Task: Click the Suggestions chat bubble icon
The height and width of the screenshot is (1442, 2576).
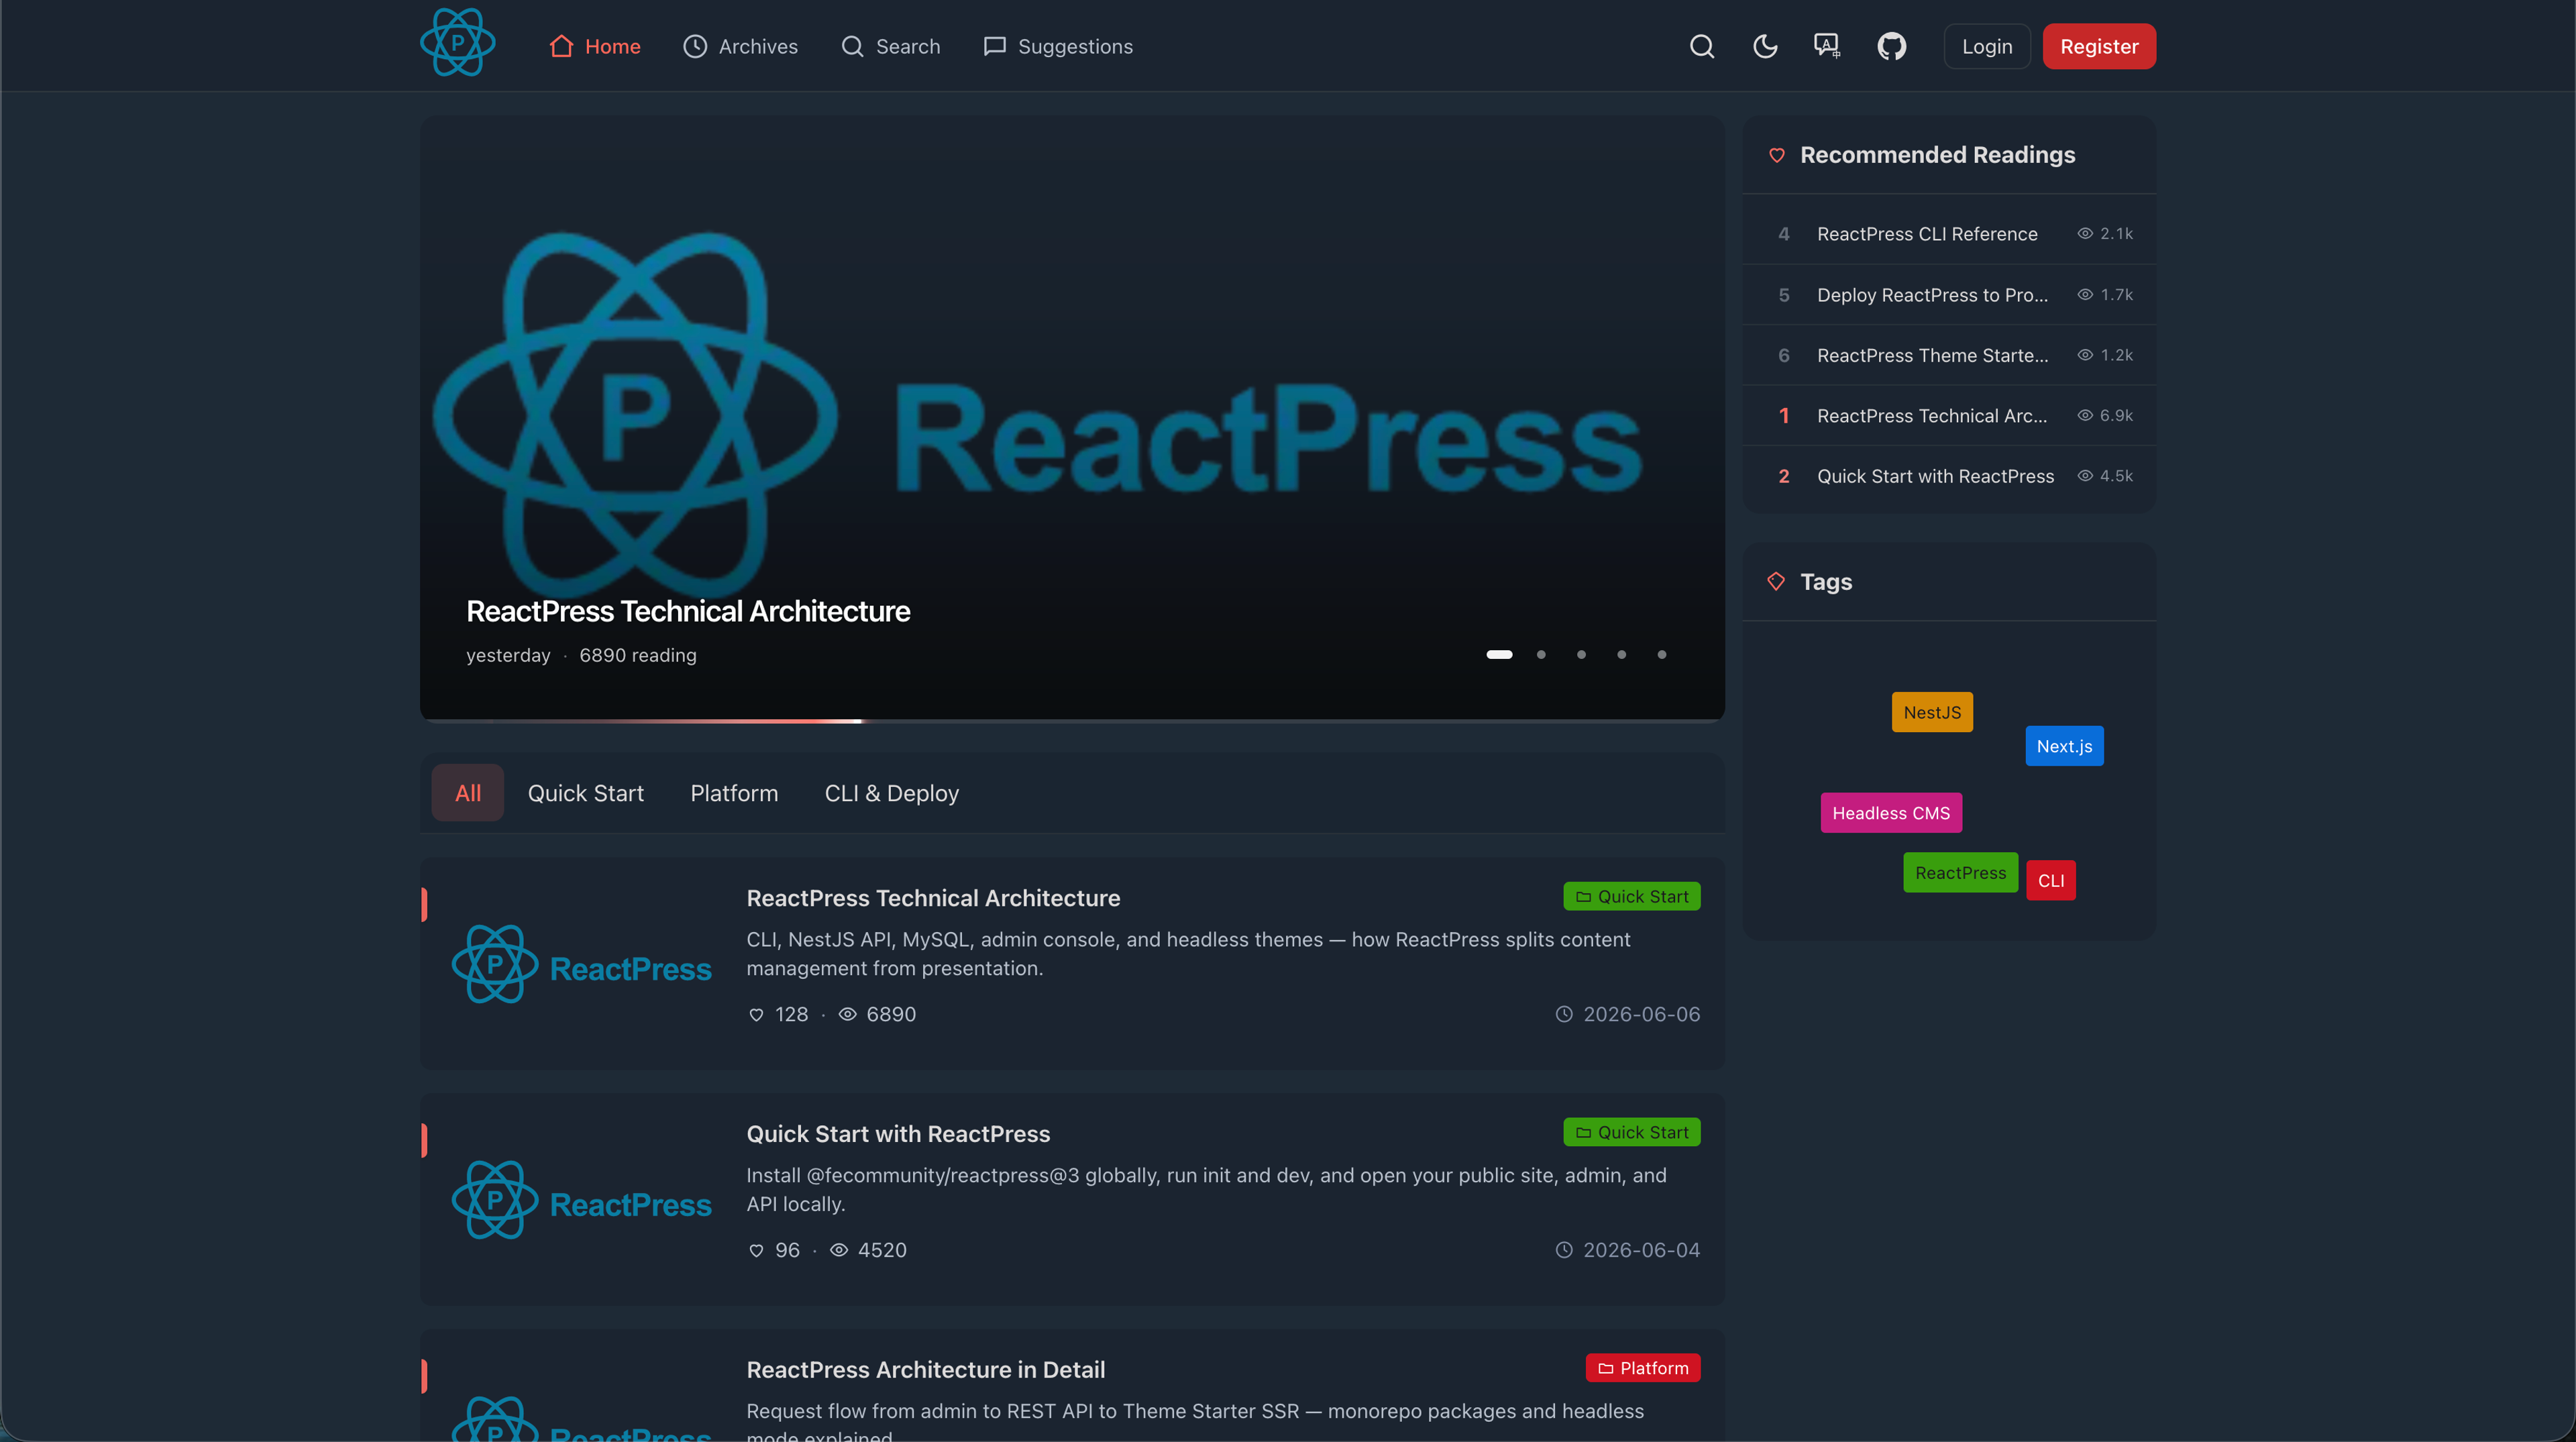Action: [x=994, y=46]
